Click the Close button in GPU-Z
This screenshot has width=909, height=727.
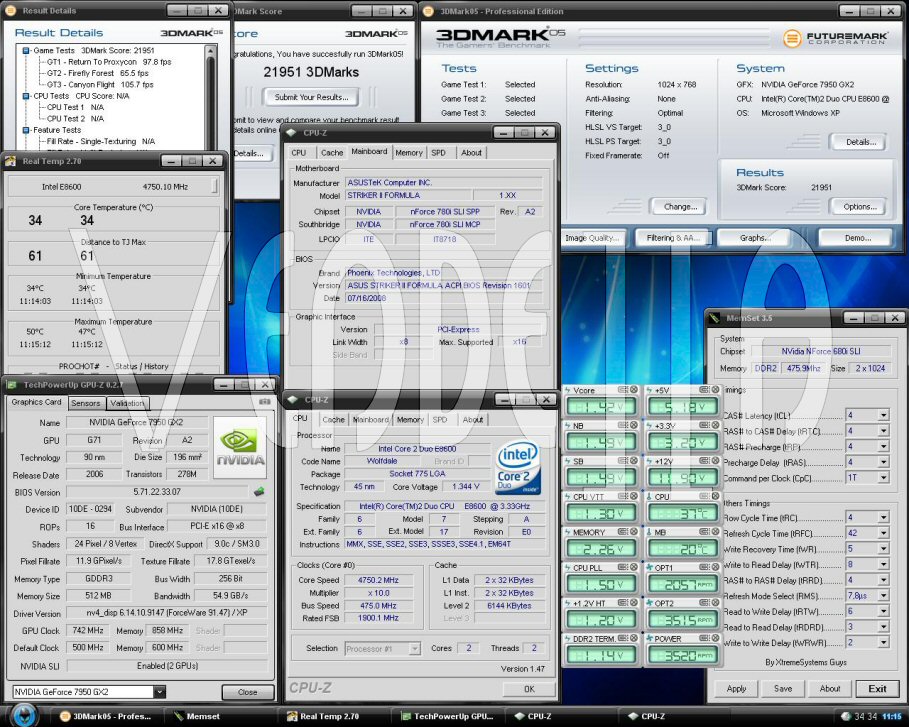248,692
